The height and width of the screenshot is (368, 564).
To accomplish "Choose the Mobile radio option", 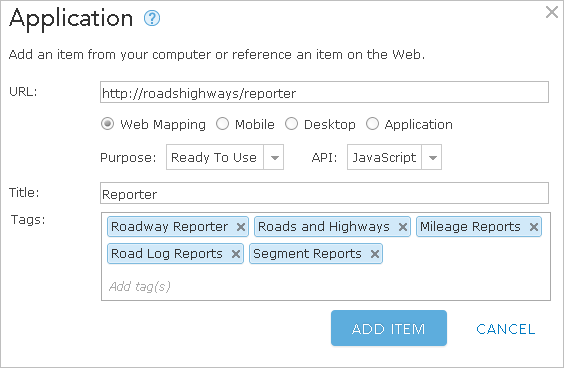I will pos(222,124).
